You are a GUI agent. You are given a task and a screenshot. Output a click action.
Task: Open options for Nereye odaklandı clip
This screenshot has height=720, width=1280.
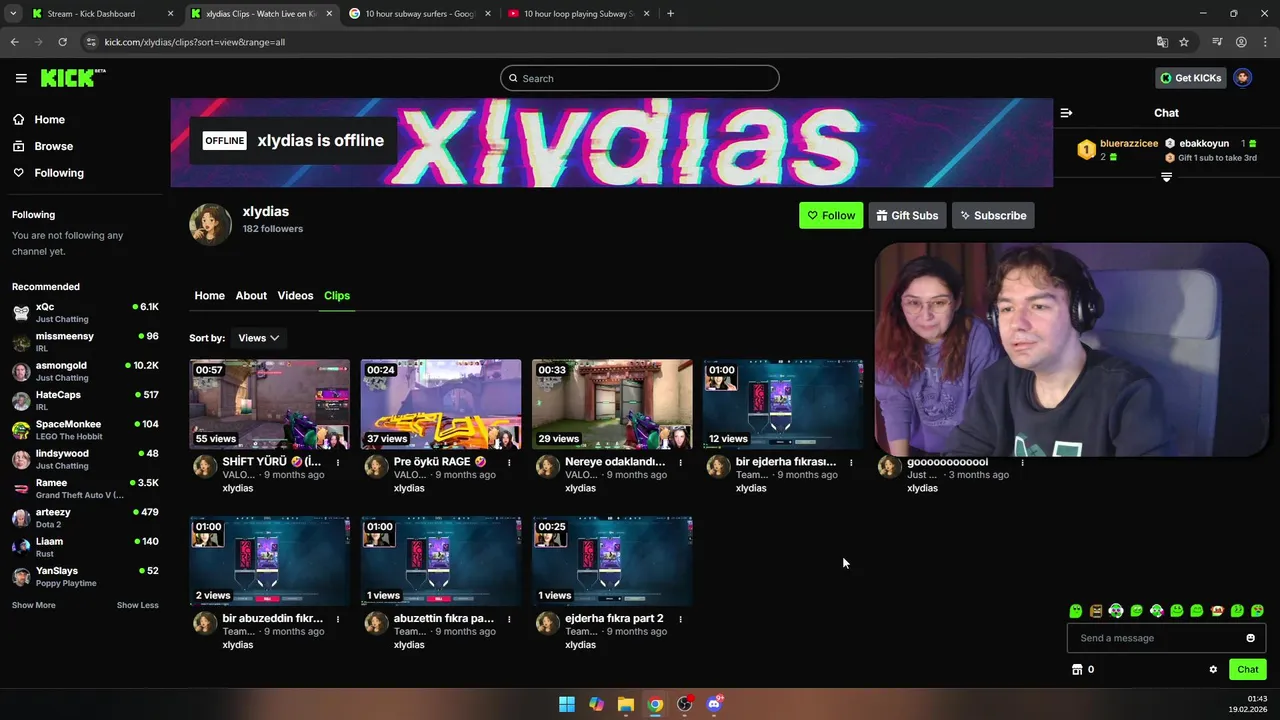point(680,462)
